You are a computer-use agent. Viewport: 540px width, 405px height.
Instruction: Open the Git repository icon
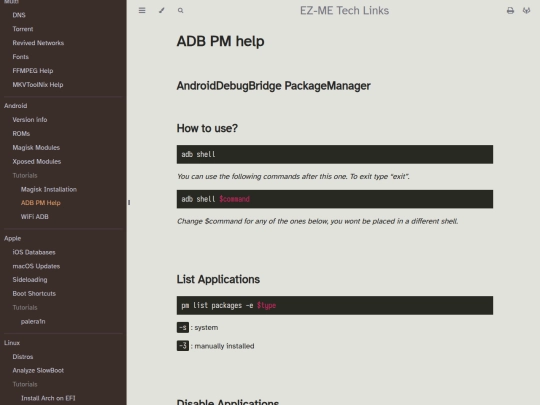point(526,11)
